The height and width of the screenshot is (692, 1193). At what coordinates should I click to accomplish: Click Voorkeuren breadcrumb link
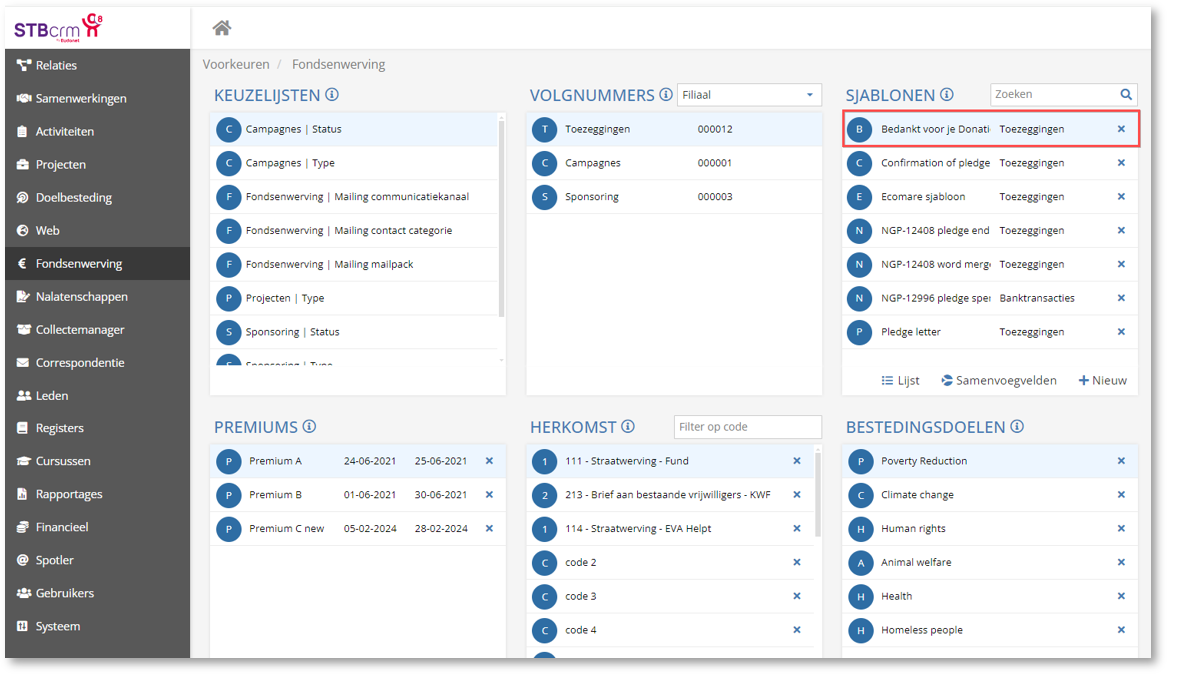(x=236, y=65)
